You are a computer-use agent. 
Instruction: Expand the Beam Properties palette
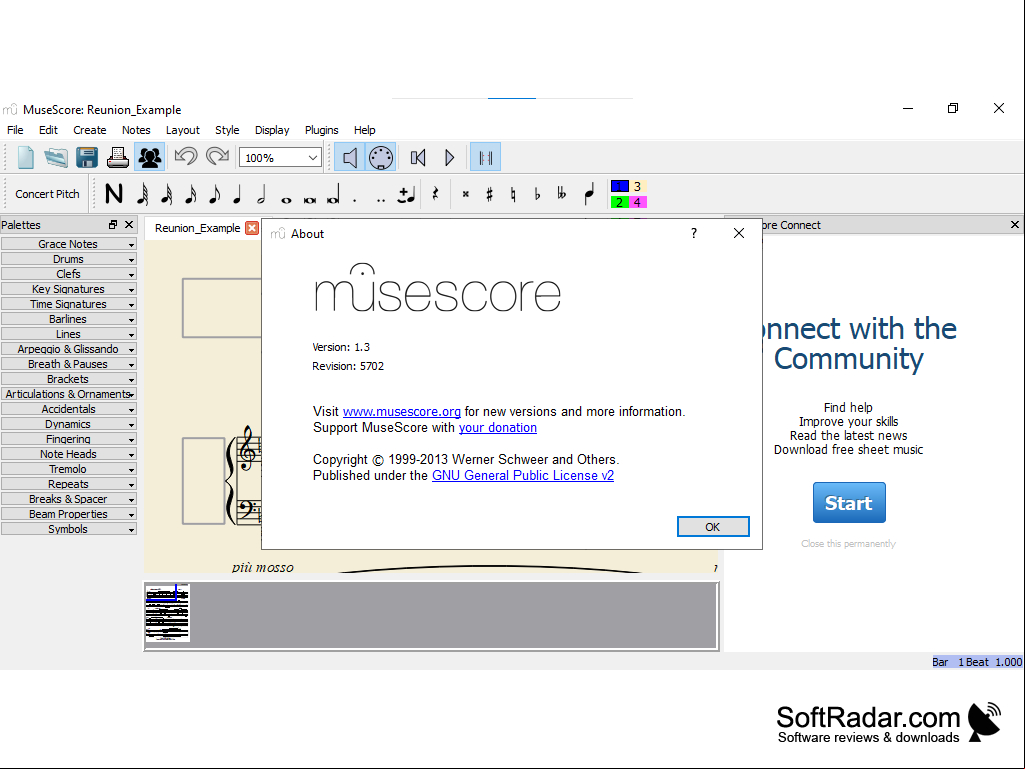[69, 515]
